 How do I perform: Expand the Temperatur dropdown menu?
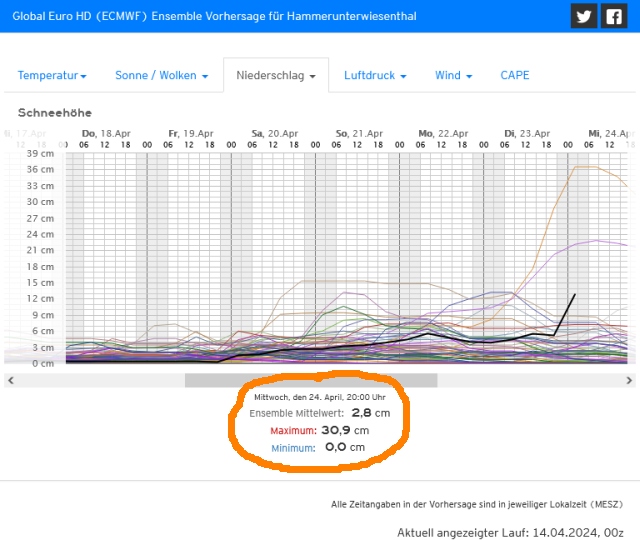pos(52,76)
